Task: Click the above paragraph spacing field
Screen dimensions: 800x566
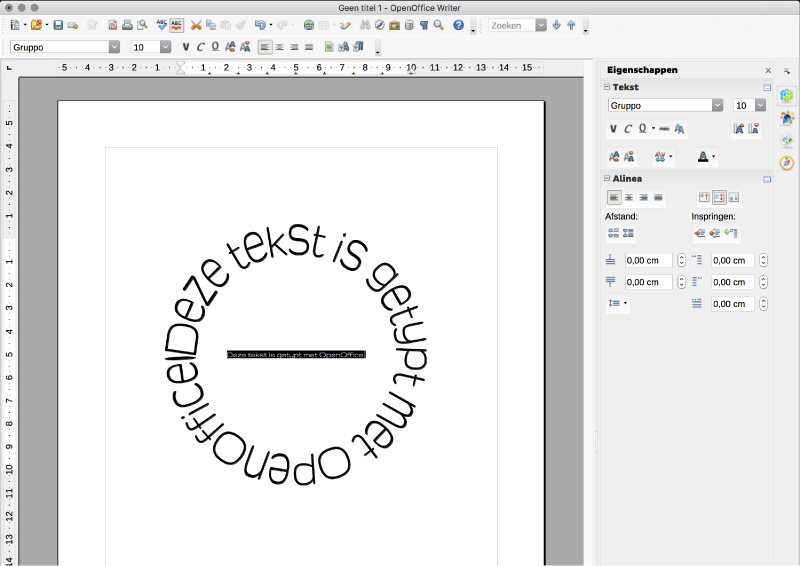Action: click(x=648, y=260)
